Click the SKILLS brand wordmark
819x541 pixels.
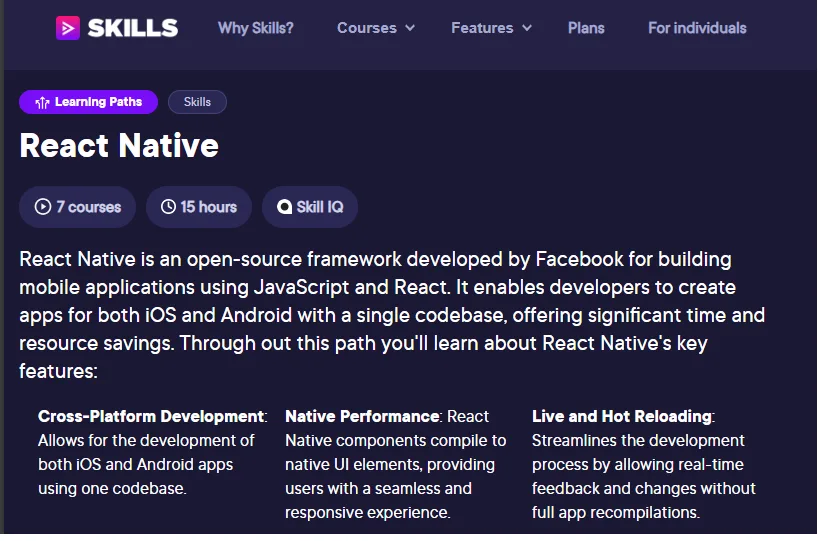[133, 28]
